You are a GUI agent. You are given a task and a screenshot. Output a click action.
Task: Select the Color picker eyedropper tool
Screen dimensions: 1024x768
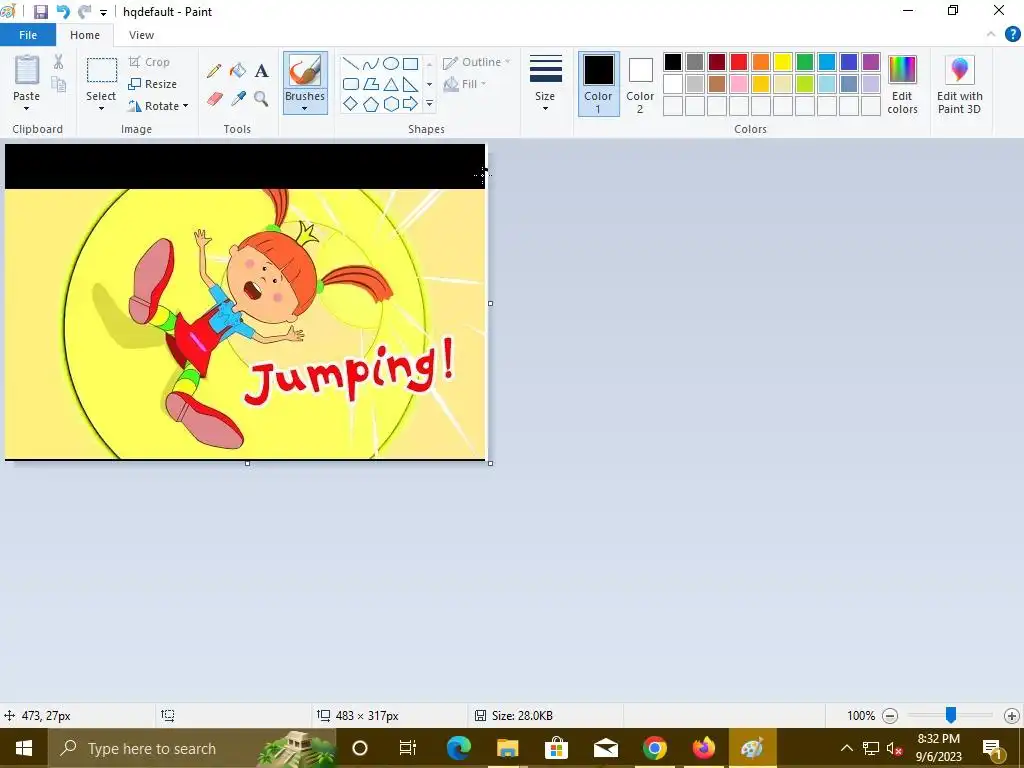[x=238, y=99]
